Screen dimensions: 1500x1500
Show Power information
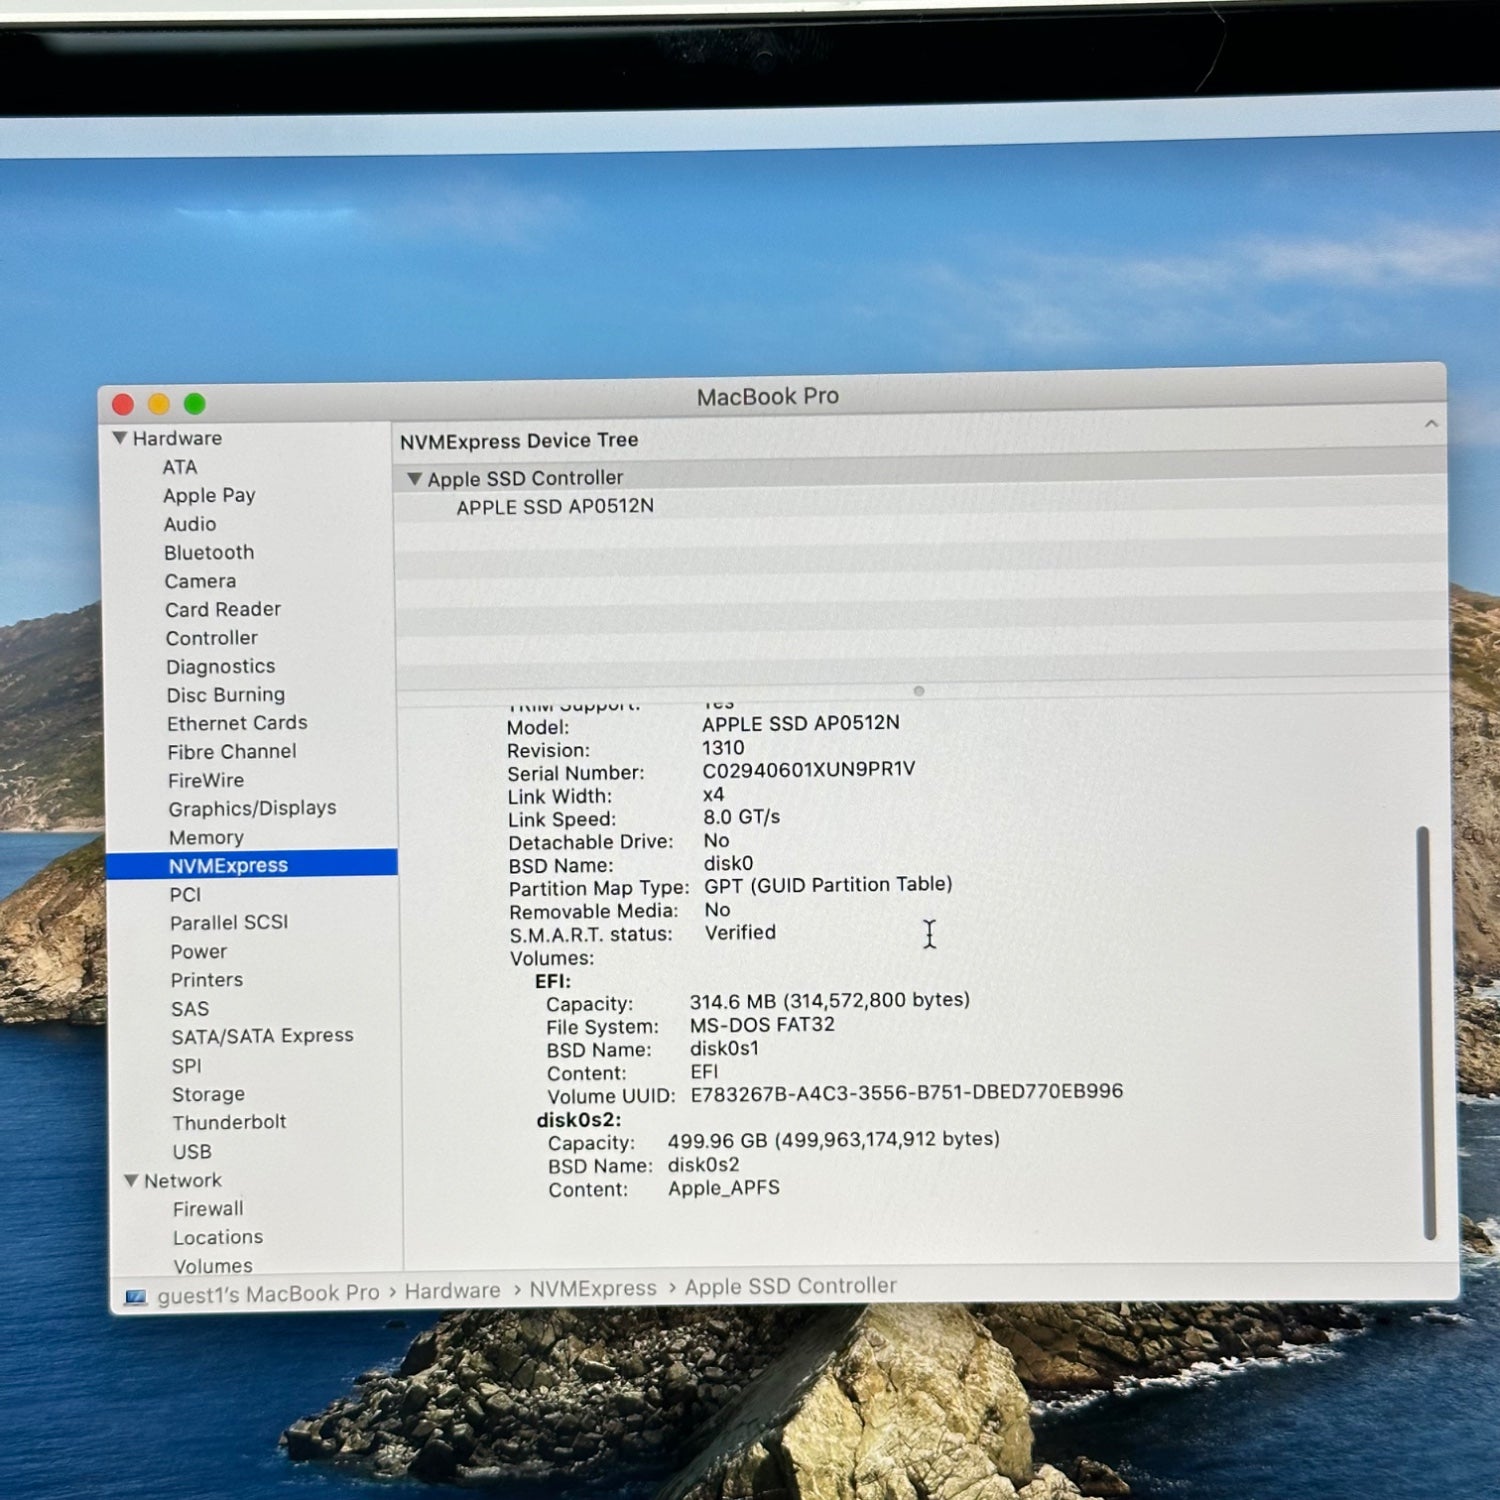[x=199, y=952]
